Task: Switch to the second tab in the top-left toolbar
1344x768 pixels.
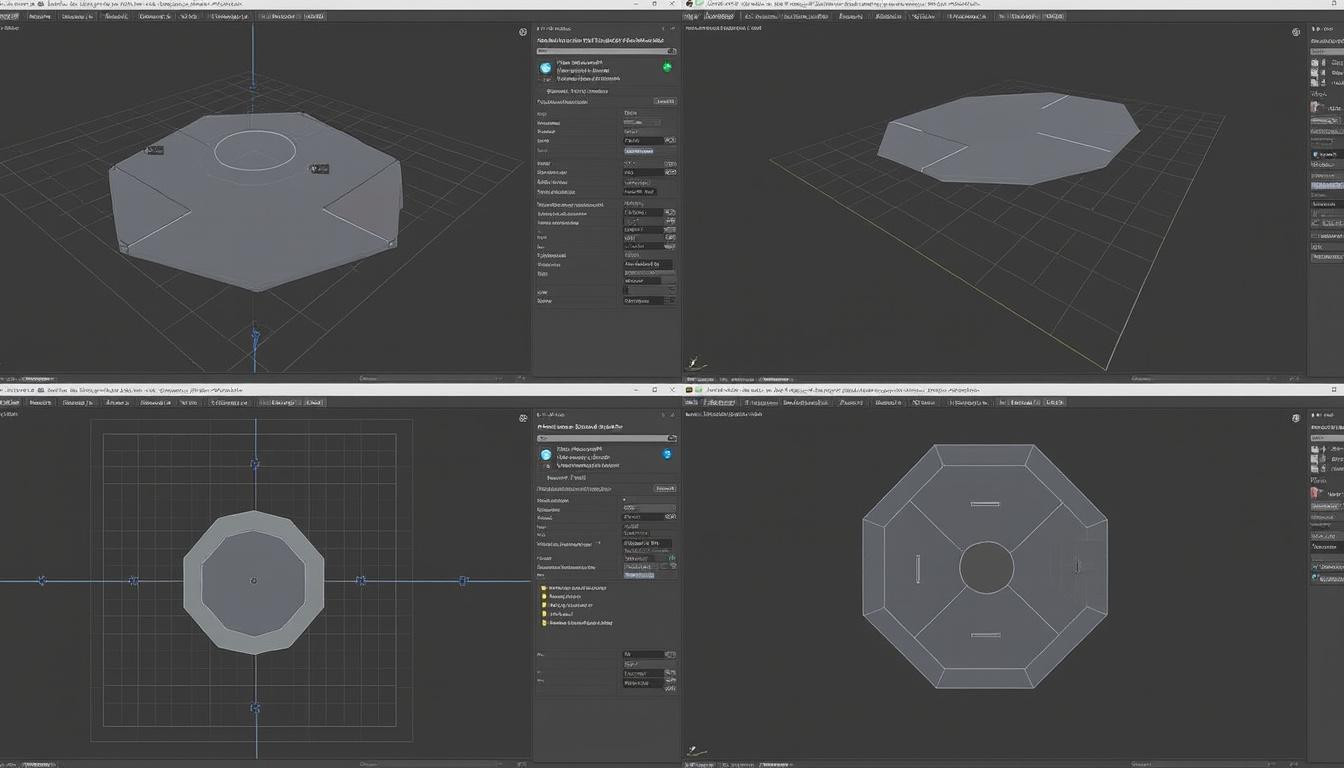Action: coord(42,16)
